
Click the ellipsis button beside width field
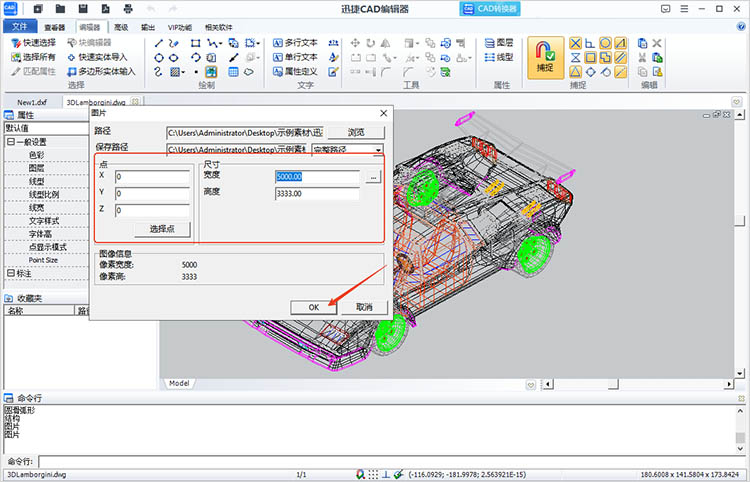(373, 177)
